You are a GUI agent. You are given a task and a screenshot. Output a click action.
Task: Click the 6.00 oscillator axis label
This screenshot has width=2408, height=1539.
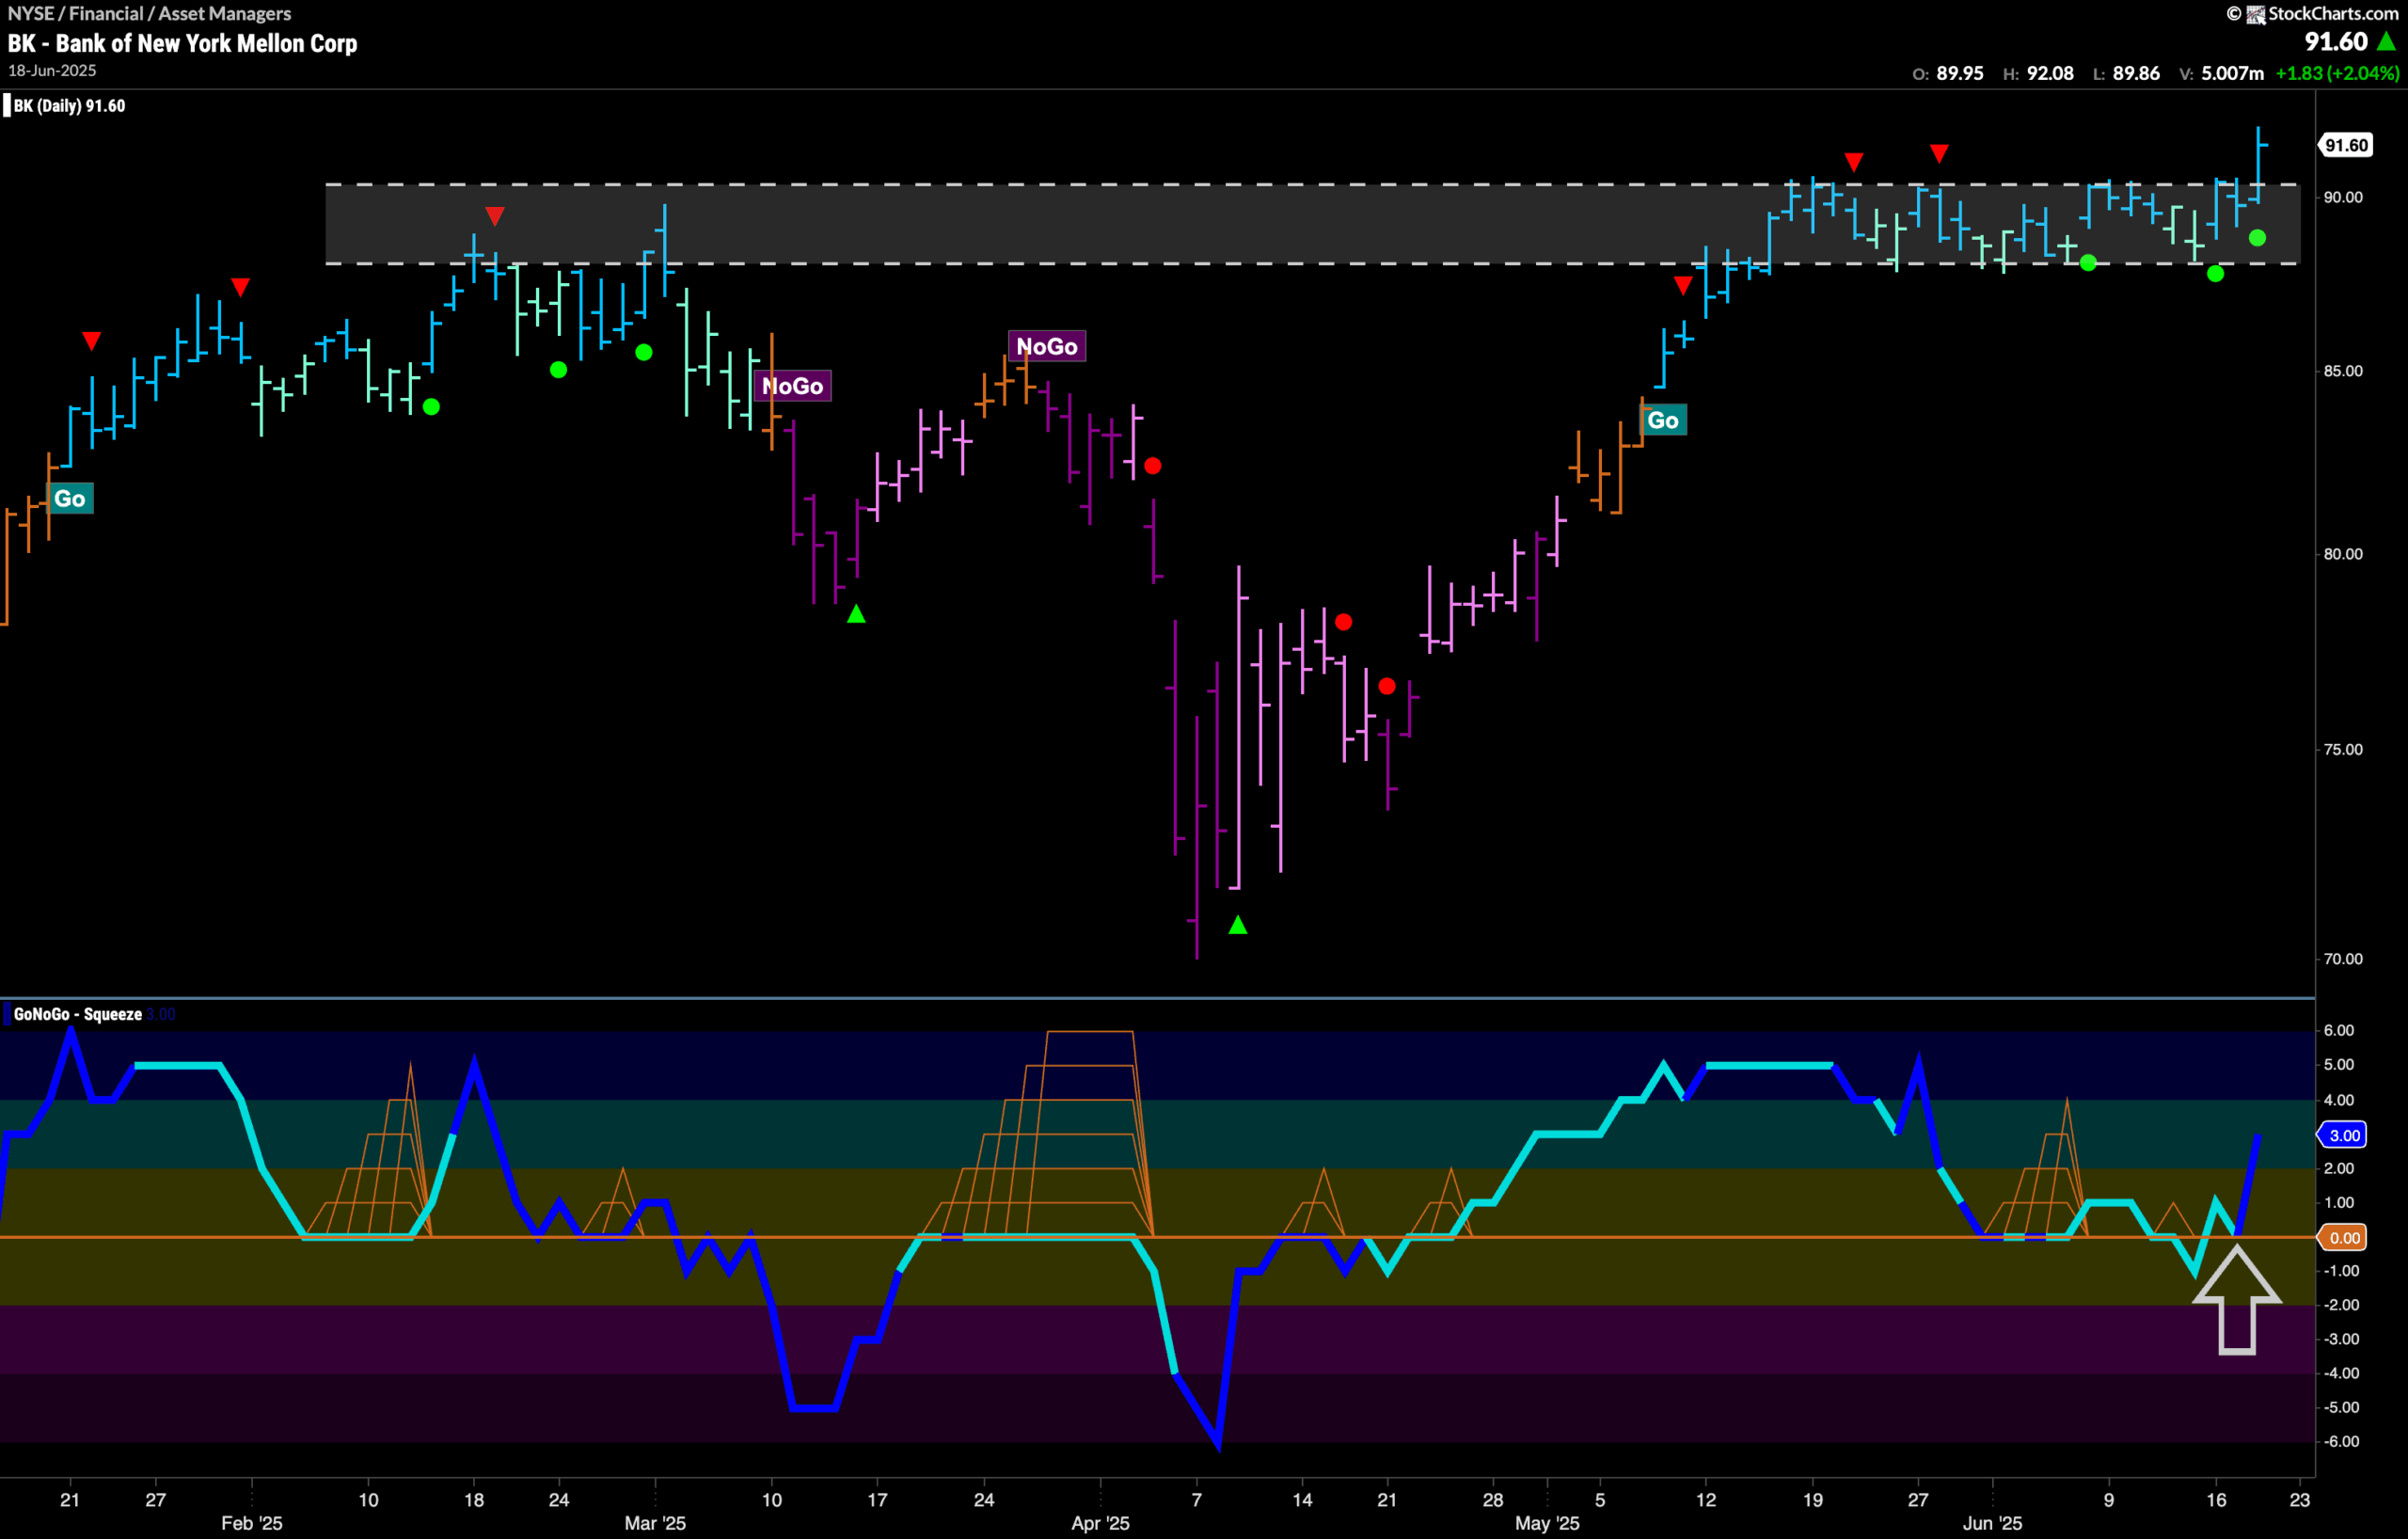coord(2338,1030)
